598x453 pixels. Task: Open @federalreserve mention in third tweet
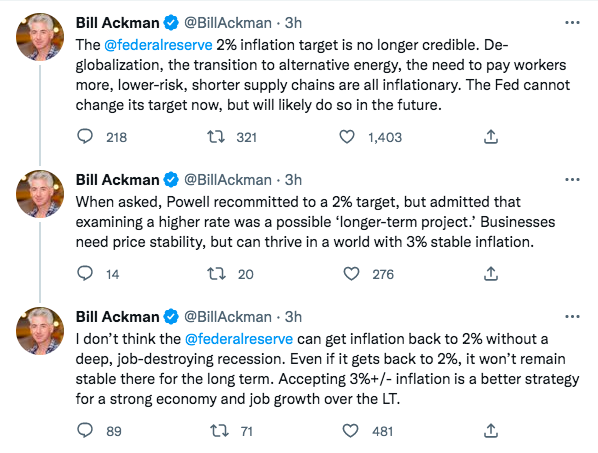239,339
